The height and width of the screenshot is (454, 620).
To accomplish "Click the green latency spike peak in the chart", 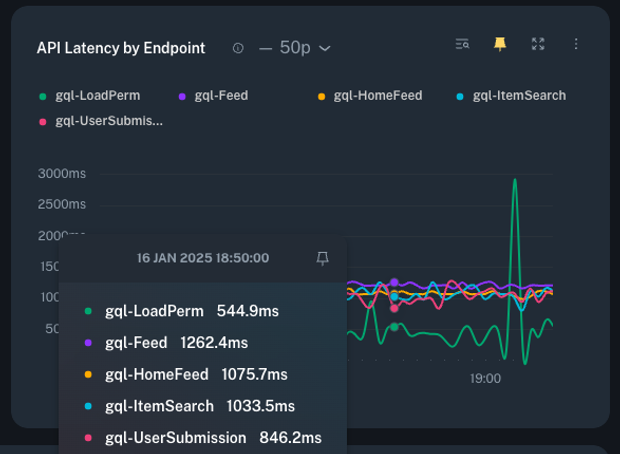I will (515, 181).
